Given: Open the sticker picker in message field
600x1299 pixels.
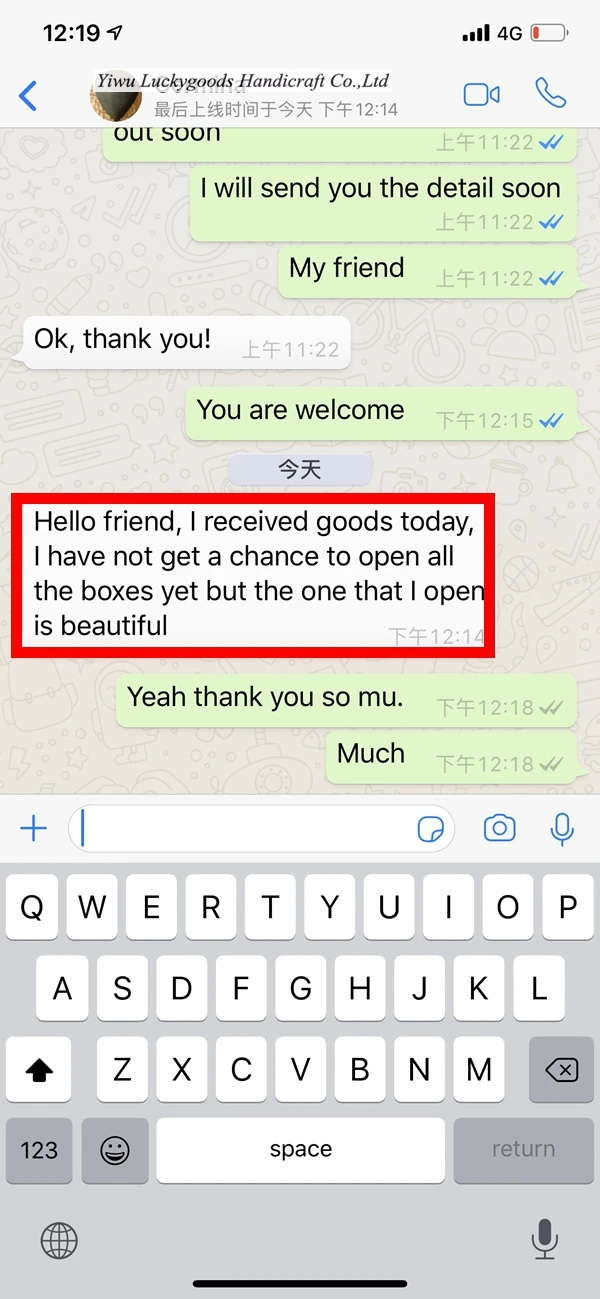Looking at the screenshot, I should tap(430, 829).
